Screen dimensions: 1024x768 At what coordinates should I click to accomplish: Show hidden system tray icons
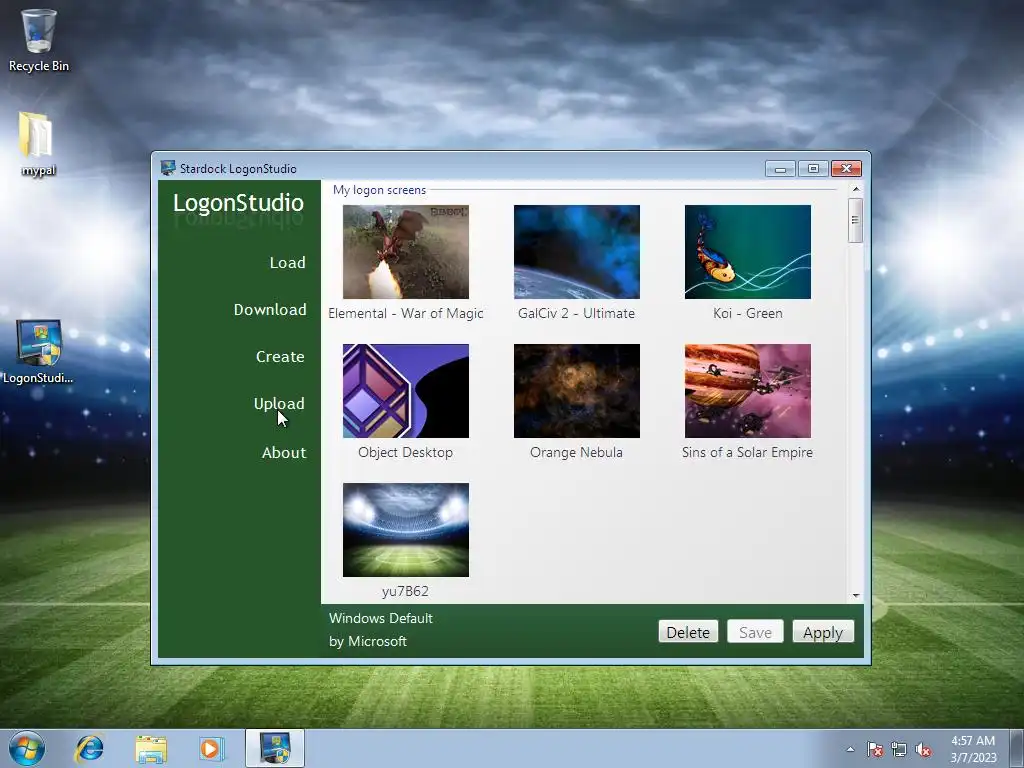pos(850,749)
